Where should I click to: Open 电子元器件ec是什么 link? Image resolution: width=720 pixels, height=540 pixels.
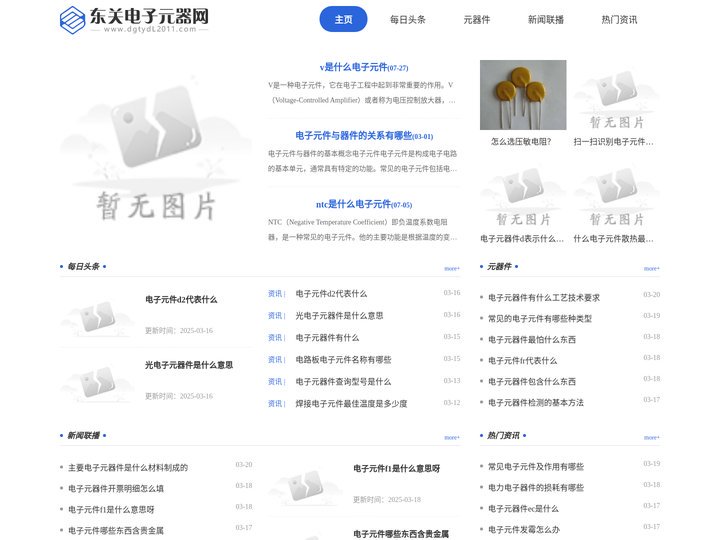pos(523,509)
